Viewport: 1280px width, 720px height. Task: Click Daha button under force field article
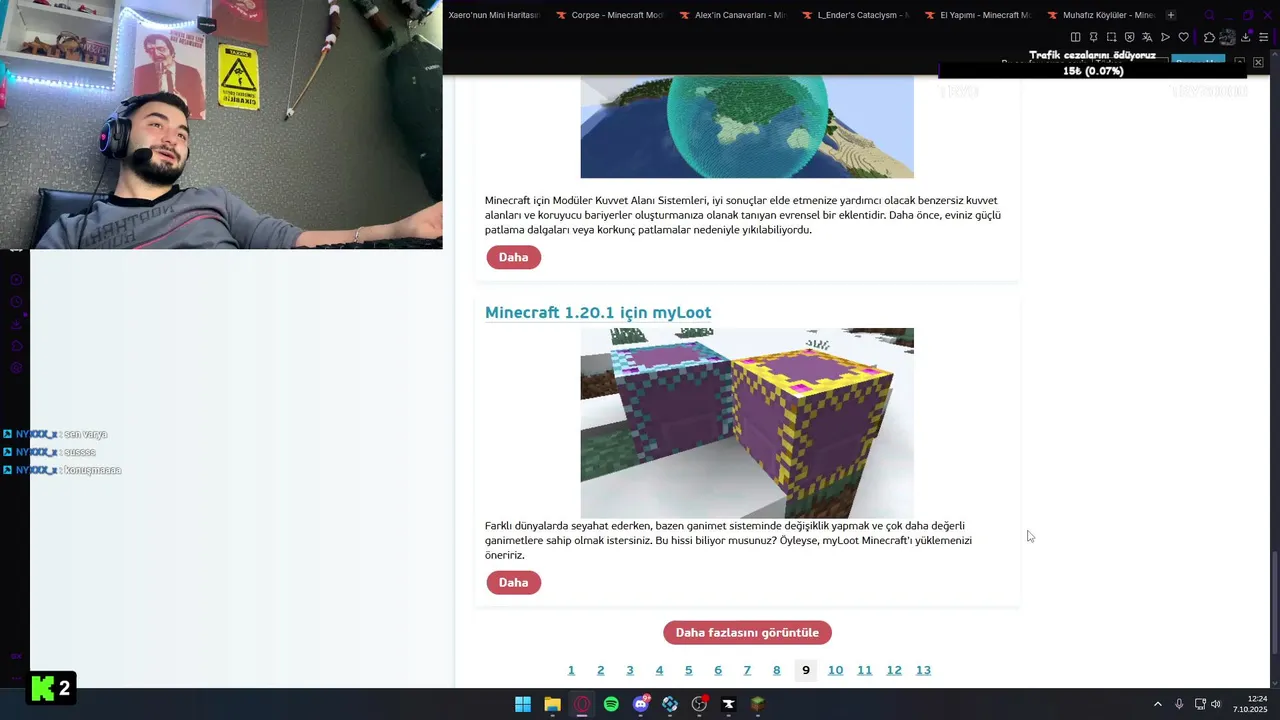click(513, 257)
